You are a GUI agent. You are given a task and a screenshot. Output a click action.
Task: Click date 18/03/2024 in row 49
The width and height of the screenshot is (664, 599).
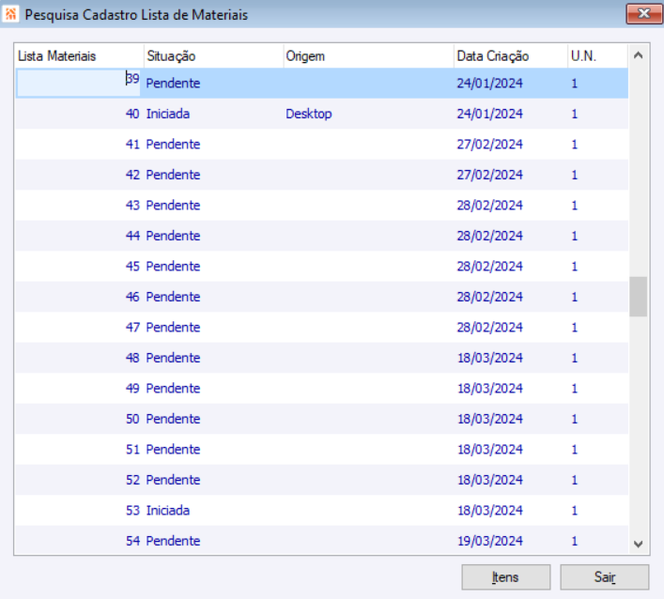(x=490, y=388)
